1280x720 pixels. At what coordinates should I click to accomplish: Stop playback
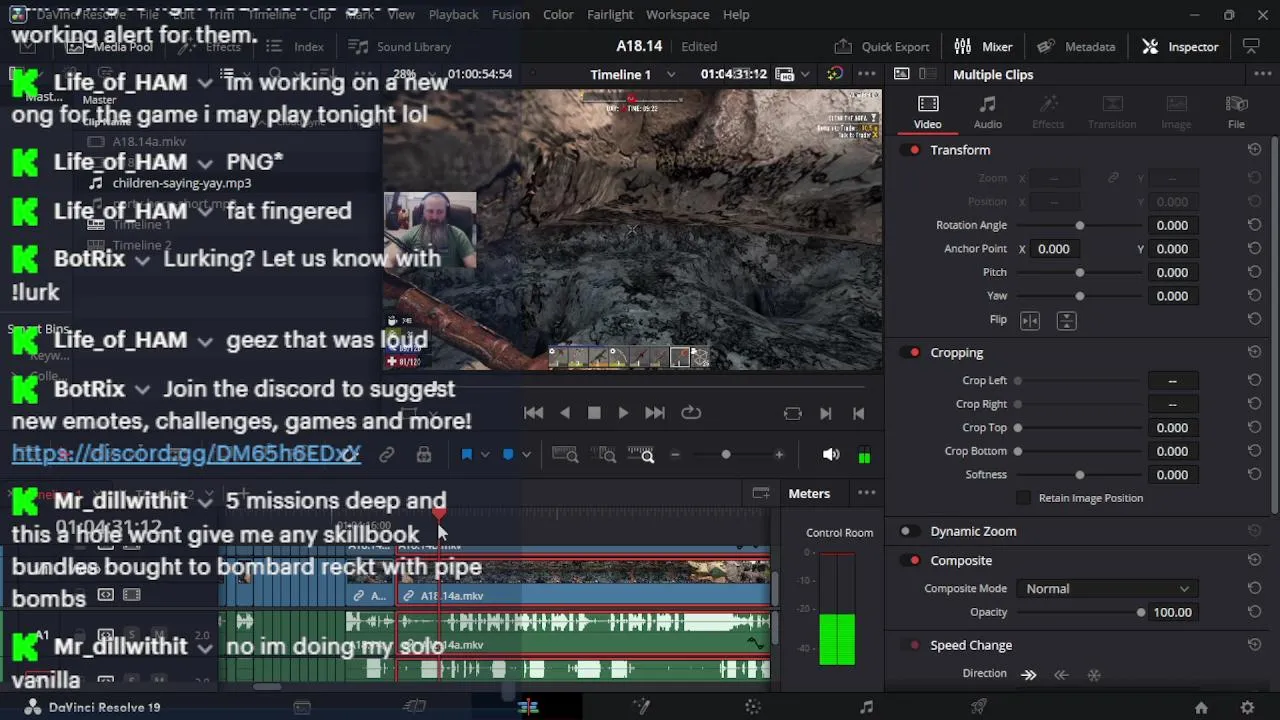coord(594,413)
